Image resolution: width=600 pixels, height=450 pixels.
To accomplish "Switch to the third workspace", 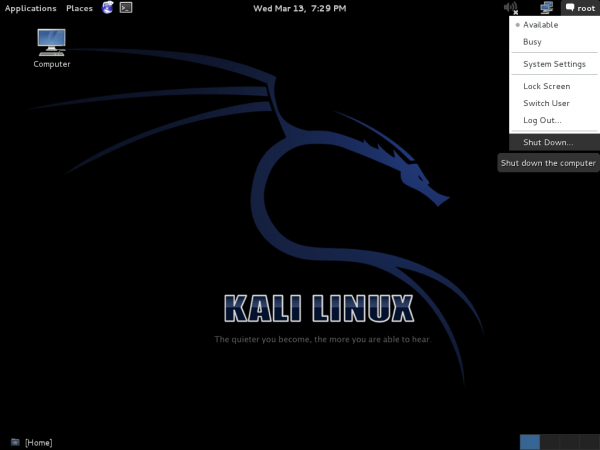I will tap(570, 442).
